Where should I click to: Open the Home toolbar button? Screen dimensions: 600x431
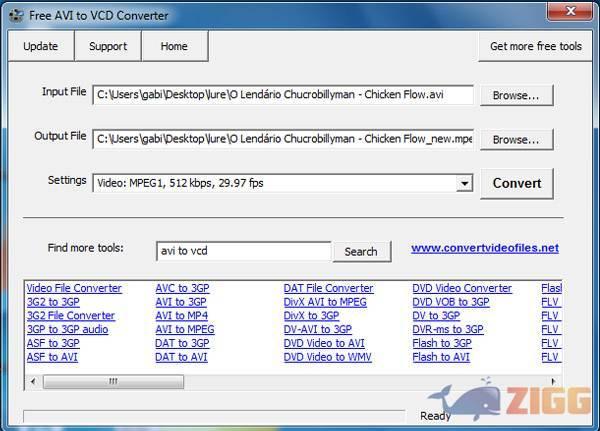point(174,46)
